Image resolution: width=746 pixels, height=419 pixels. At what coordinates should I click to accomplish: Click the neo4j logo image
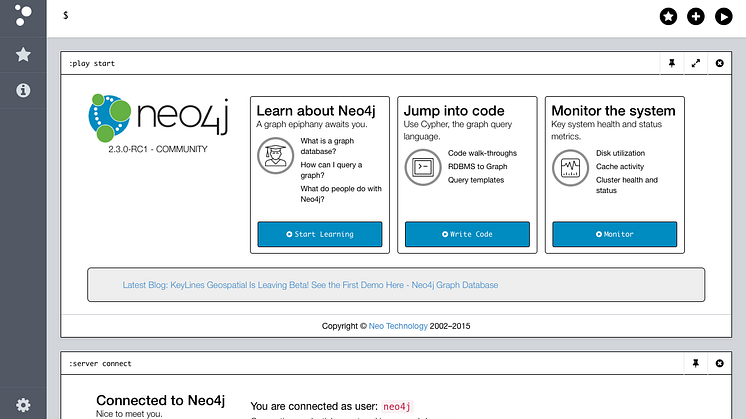point(158,117)
